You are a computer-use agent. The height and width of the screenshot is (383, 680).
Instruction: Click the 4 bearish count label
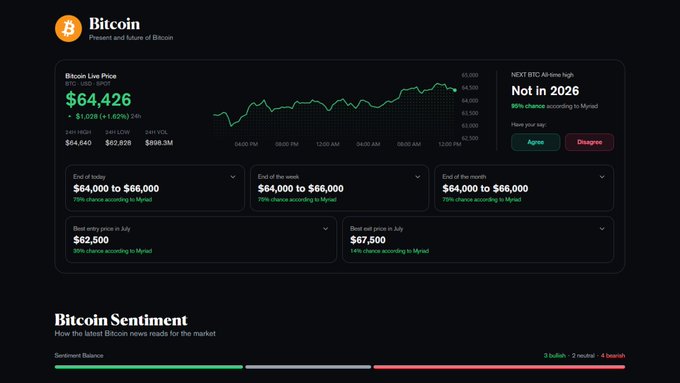click(613, 356)
